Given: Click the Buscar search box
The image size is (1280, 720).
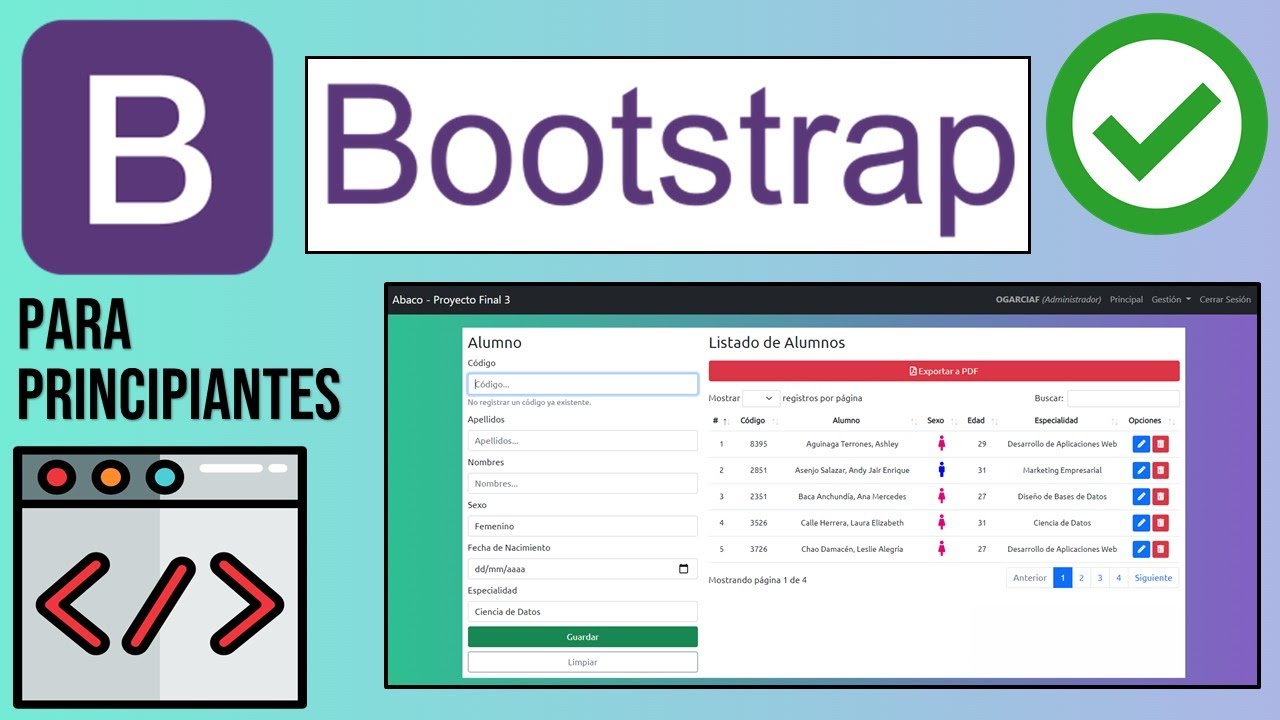Looking at the screenshot, I should [x=1123, y=398].
